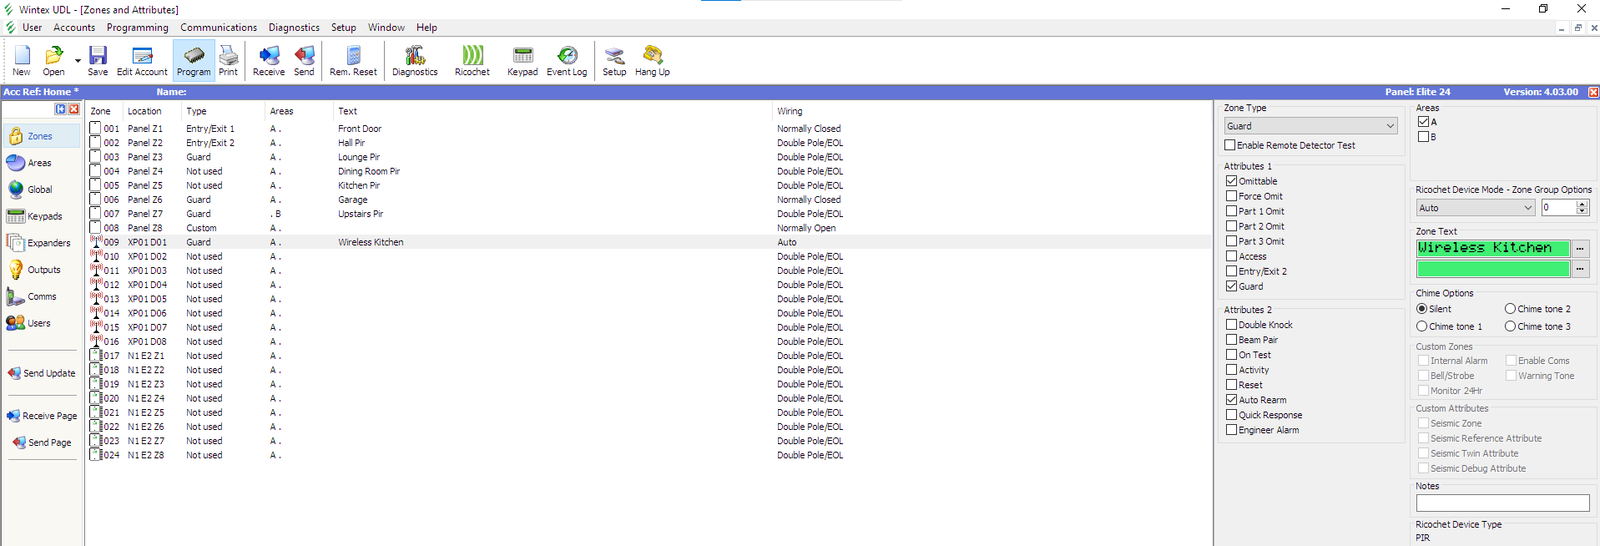The height and width of the screenshot is (546, 1600).
Task: Open the Communications menu
Action: pyautogui.click(x=218, y=28)
